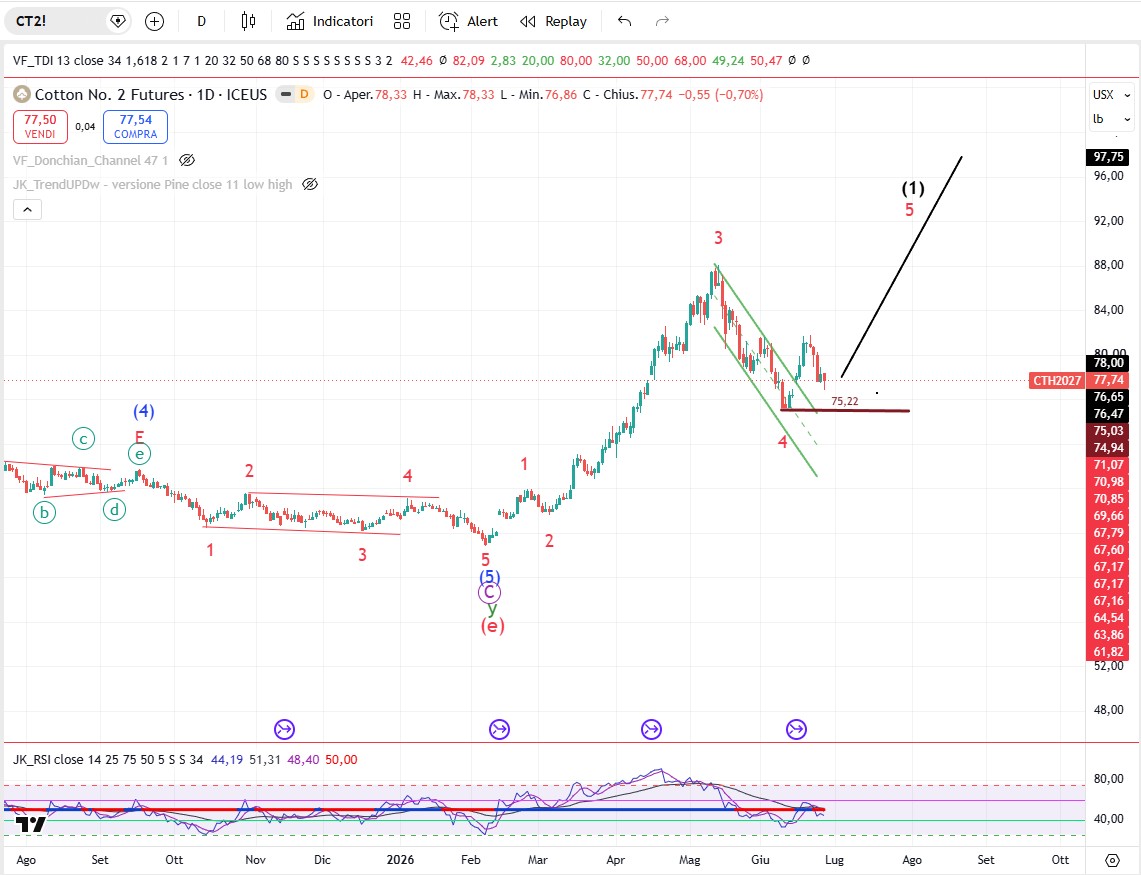Image resolution: width=1141 pixels, height=875 pixels.
Task: Click the contract roll marker near Nov
Action: click(284, 729)
